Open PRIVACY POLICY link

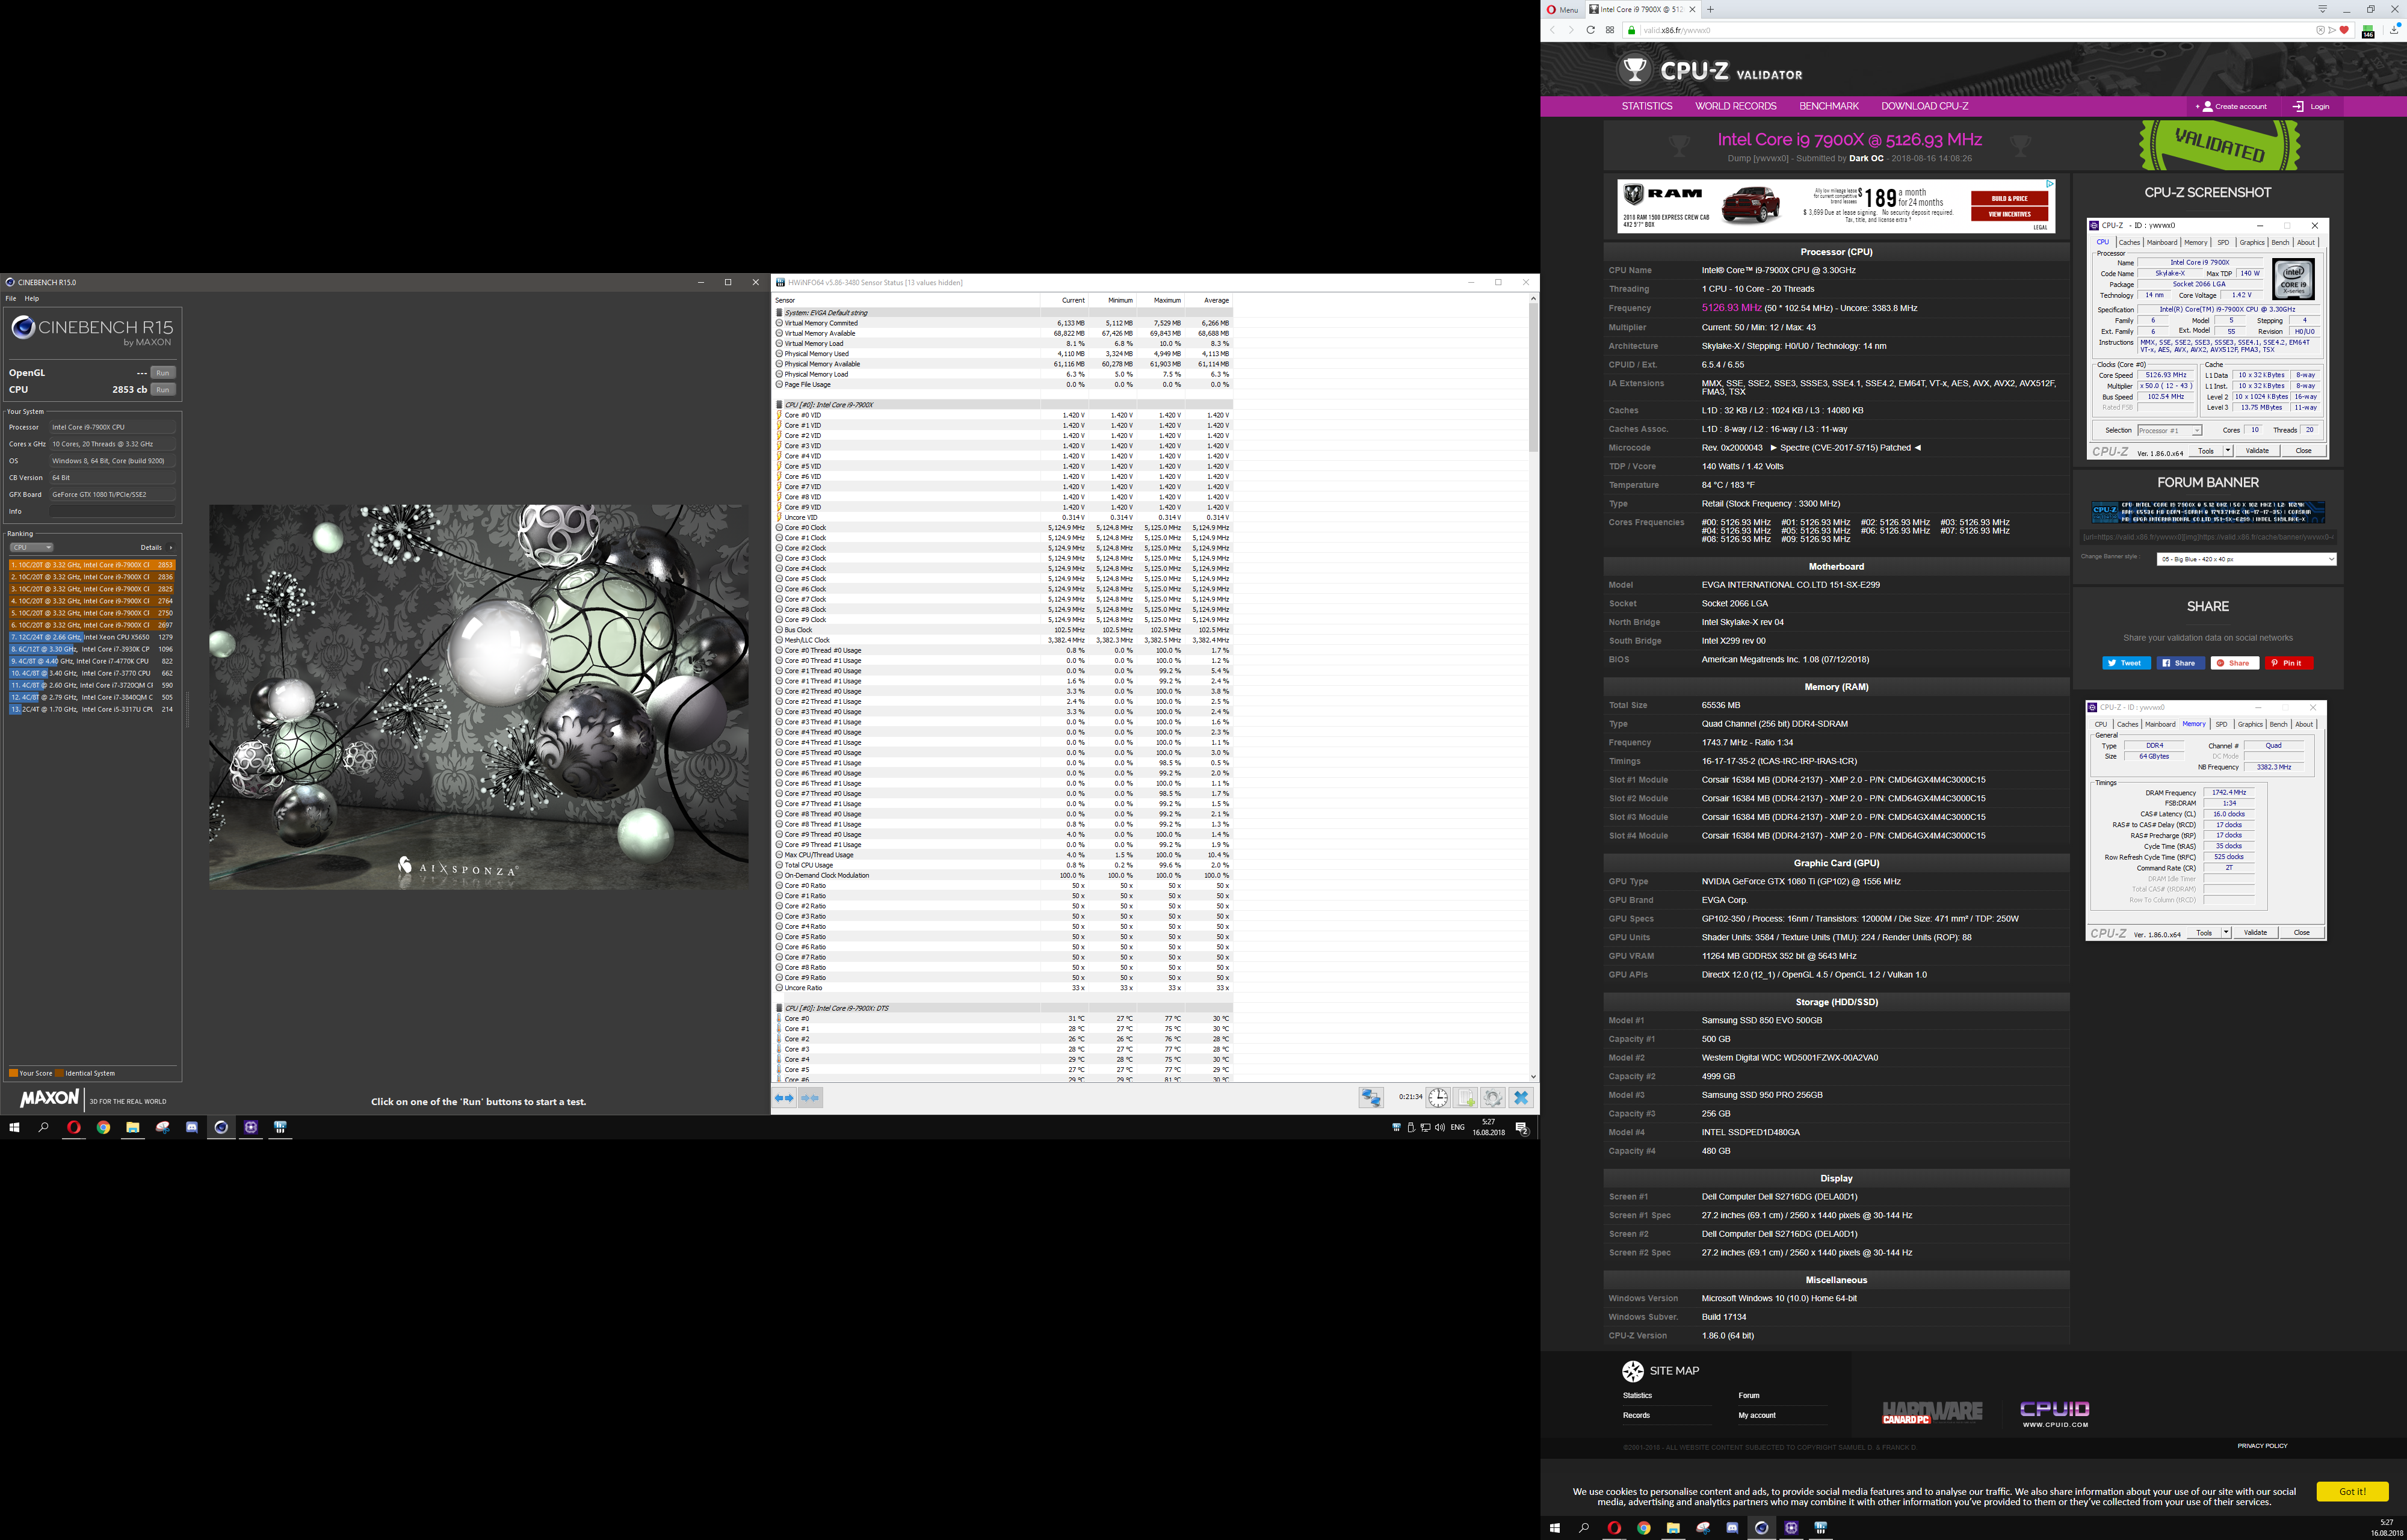pyautogui.click(x=2262, y=1445)
